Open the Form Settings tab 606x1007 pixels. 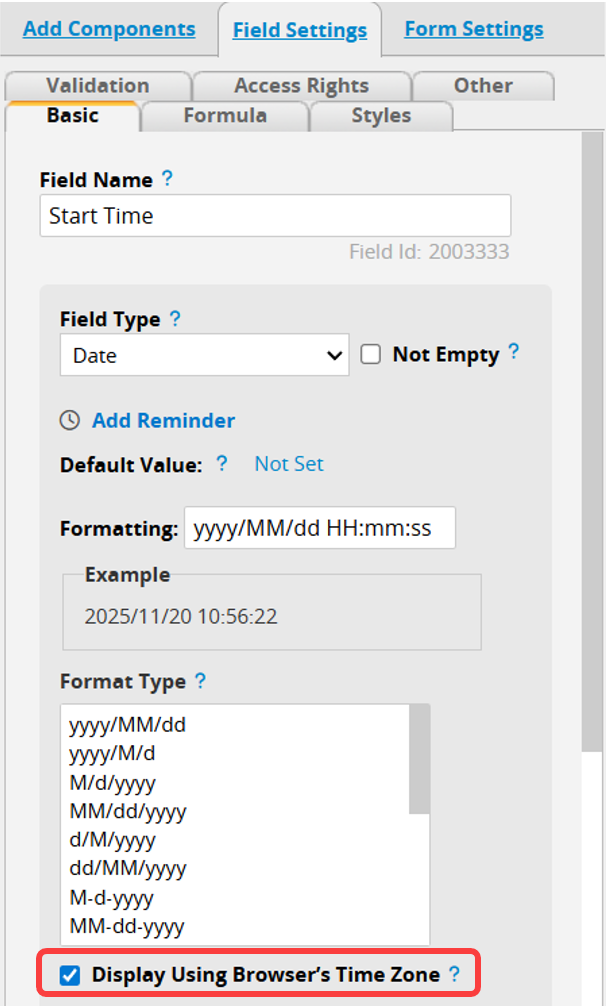[473, 28]
